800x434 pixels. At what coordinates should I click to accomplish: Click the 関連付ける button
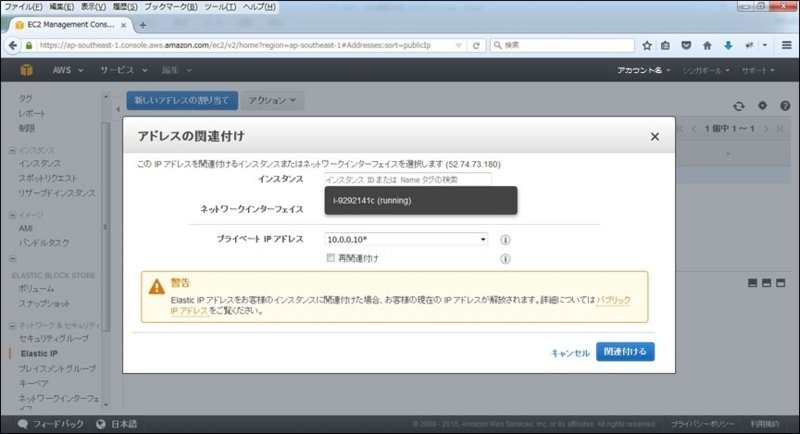pyautogui.click(x=625, y=352)
